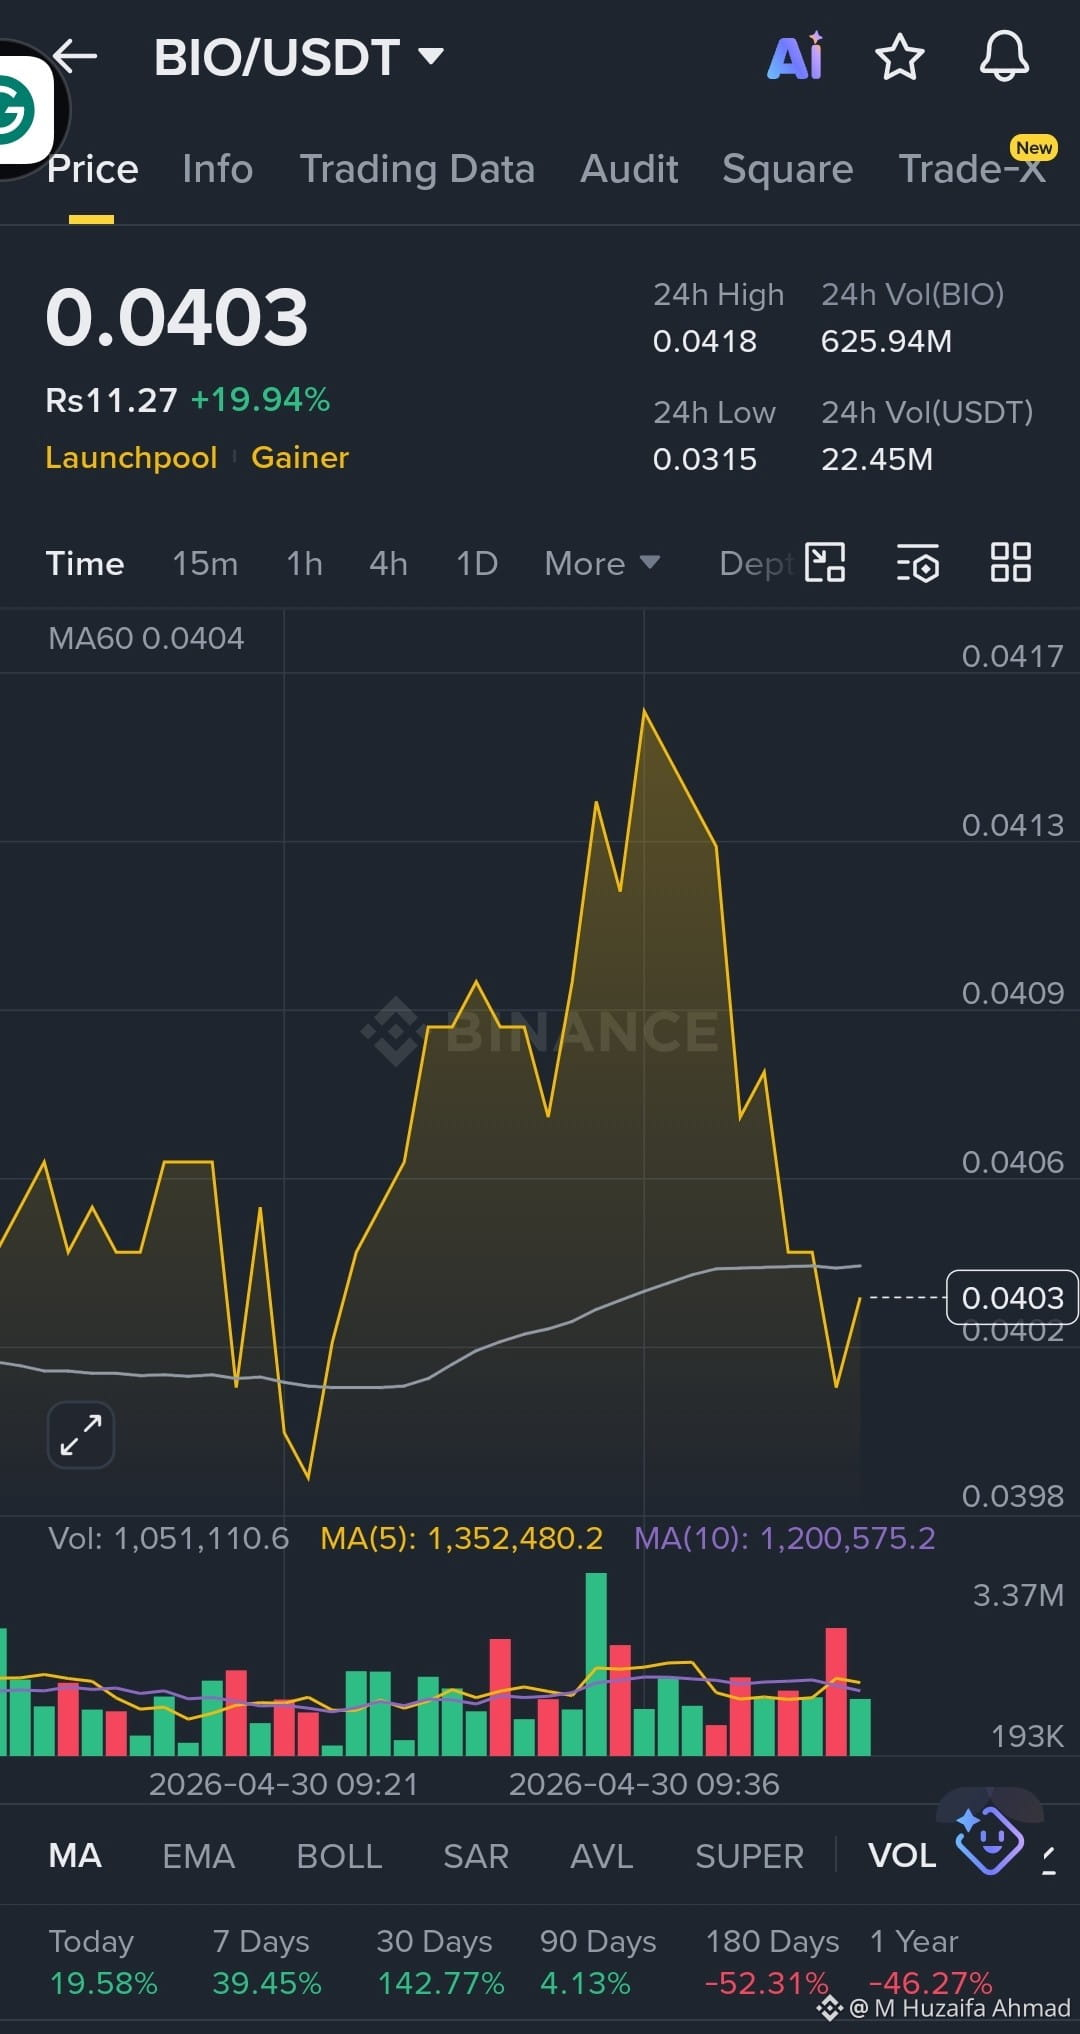Image resolution: width=1080 pixels, height=2034 pixels.
Task: Switch to the Trading Data tab
Action: tap(417, 169)
